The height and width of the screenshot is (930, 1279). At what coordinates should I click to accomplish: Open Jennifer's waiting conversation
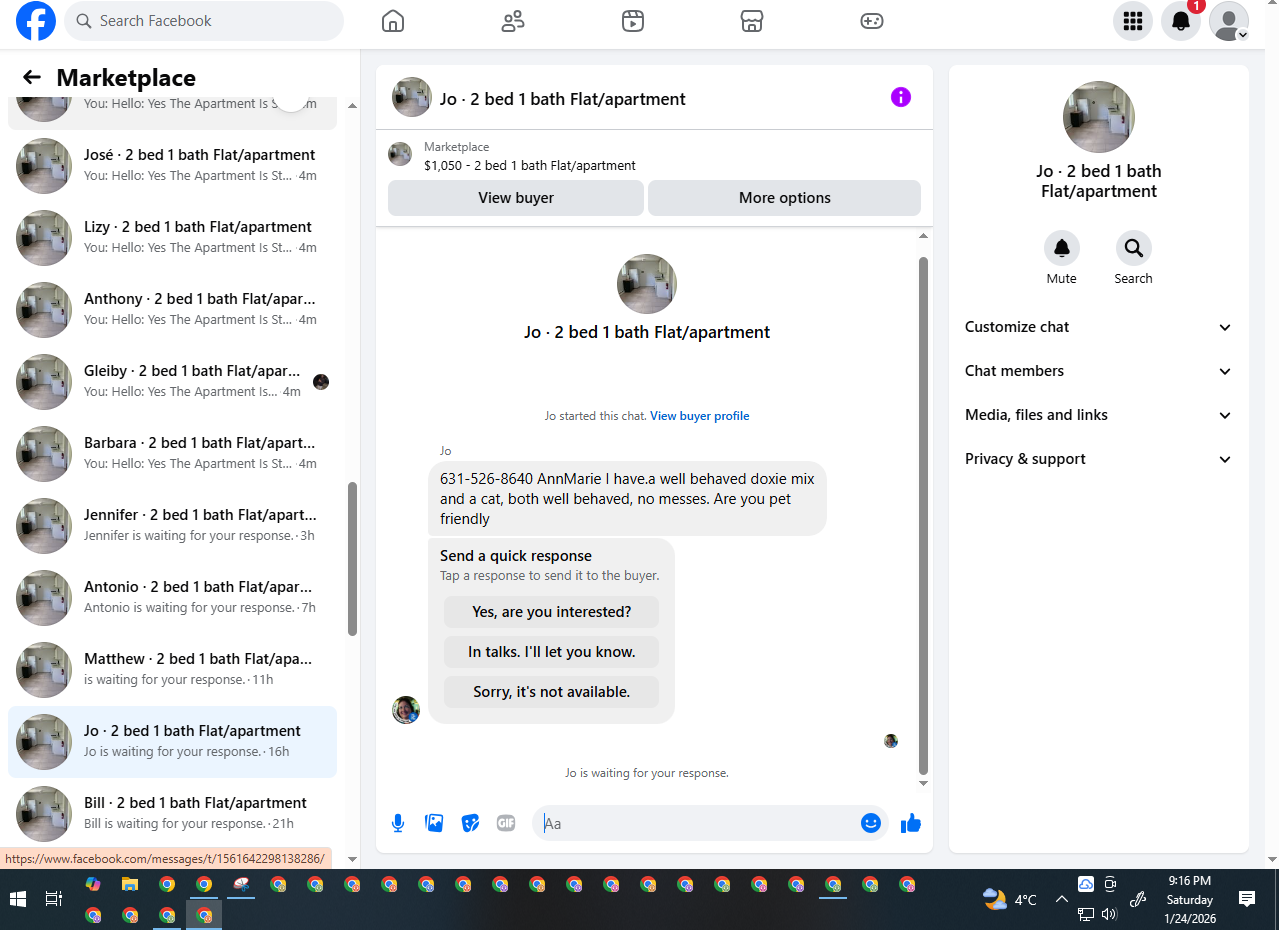(173, 526)
